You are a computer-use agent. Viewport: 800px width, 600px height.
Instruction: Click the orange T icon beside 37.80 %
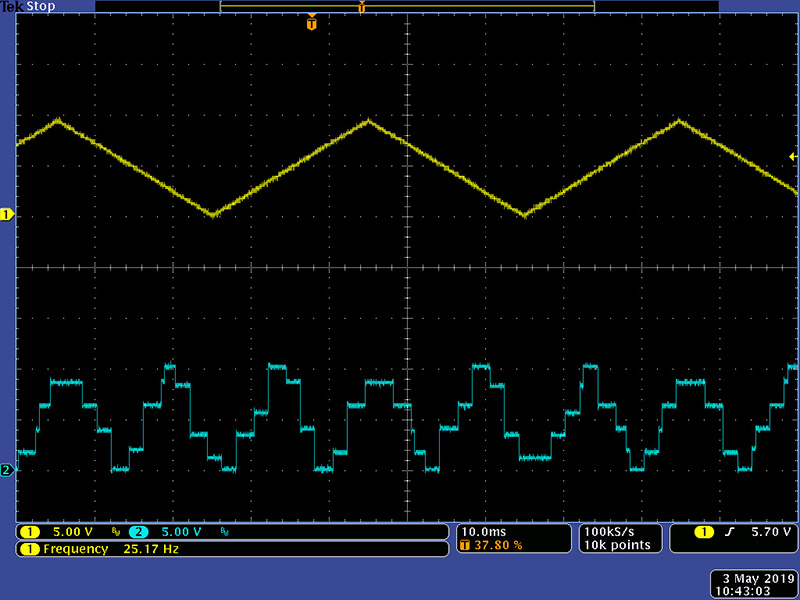(x=465, y=546)
